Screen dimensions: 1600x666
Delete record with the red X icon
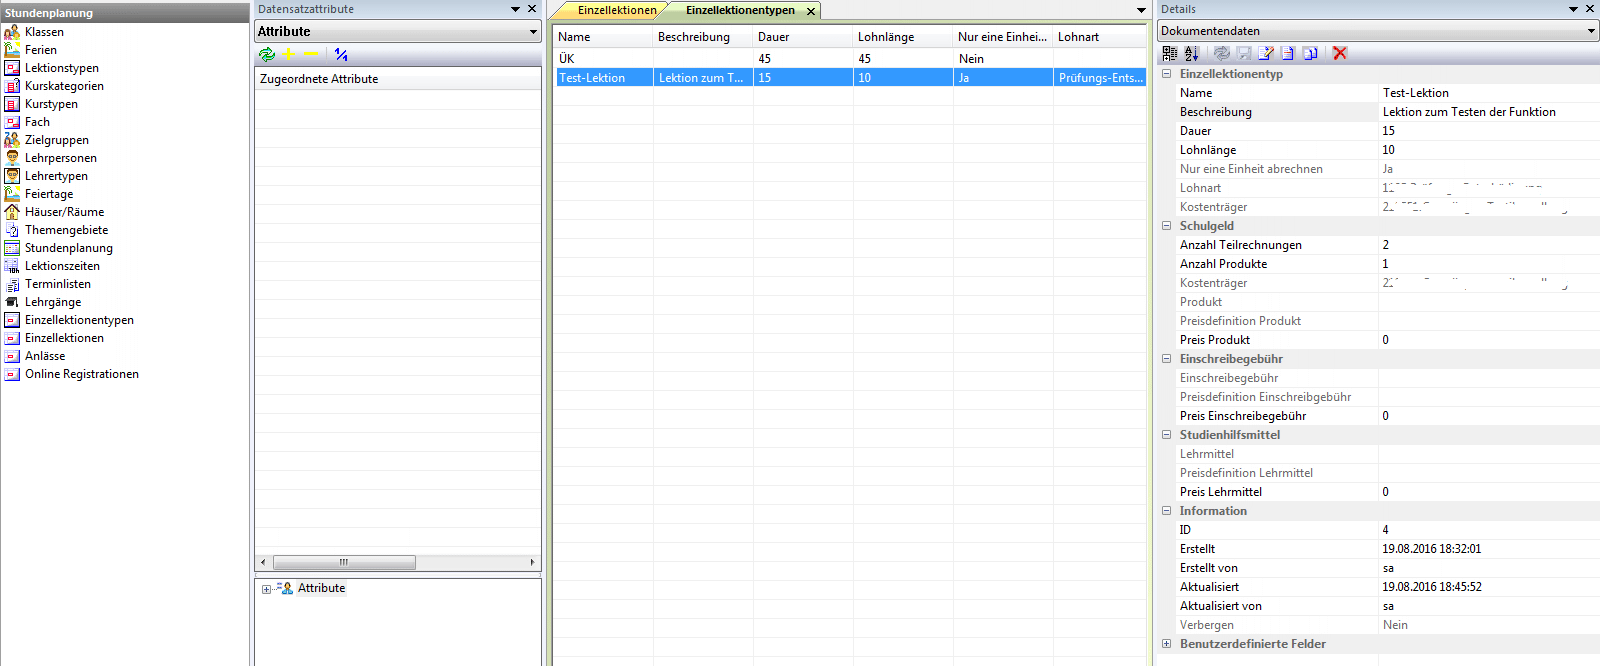click(1340, 53)
